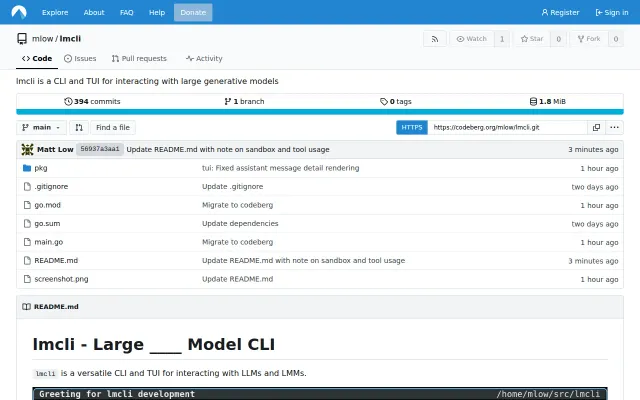Open the Activity tab
Screen dimensions: 640x400
click(204, 58)
